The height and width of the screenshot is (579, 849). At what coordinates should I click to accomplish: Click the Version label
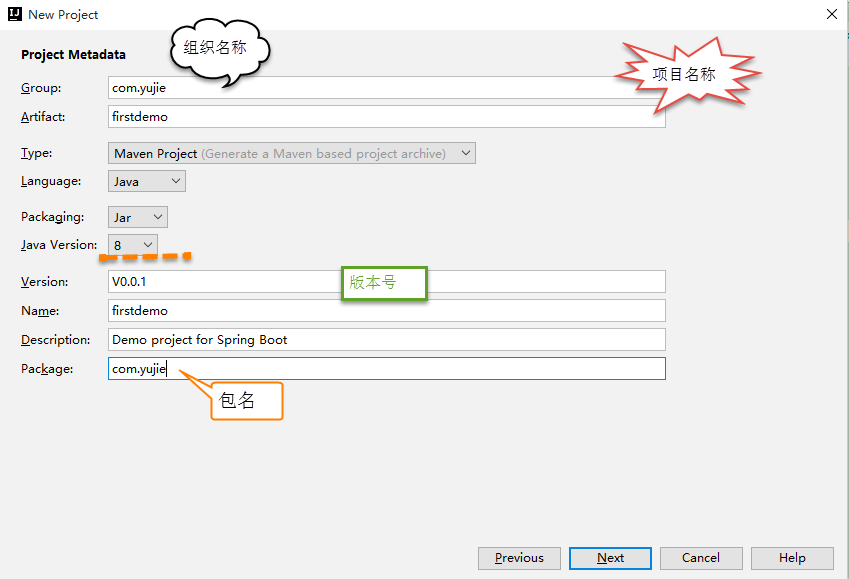(x=44, y=282)
